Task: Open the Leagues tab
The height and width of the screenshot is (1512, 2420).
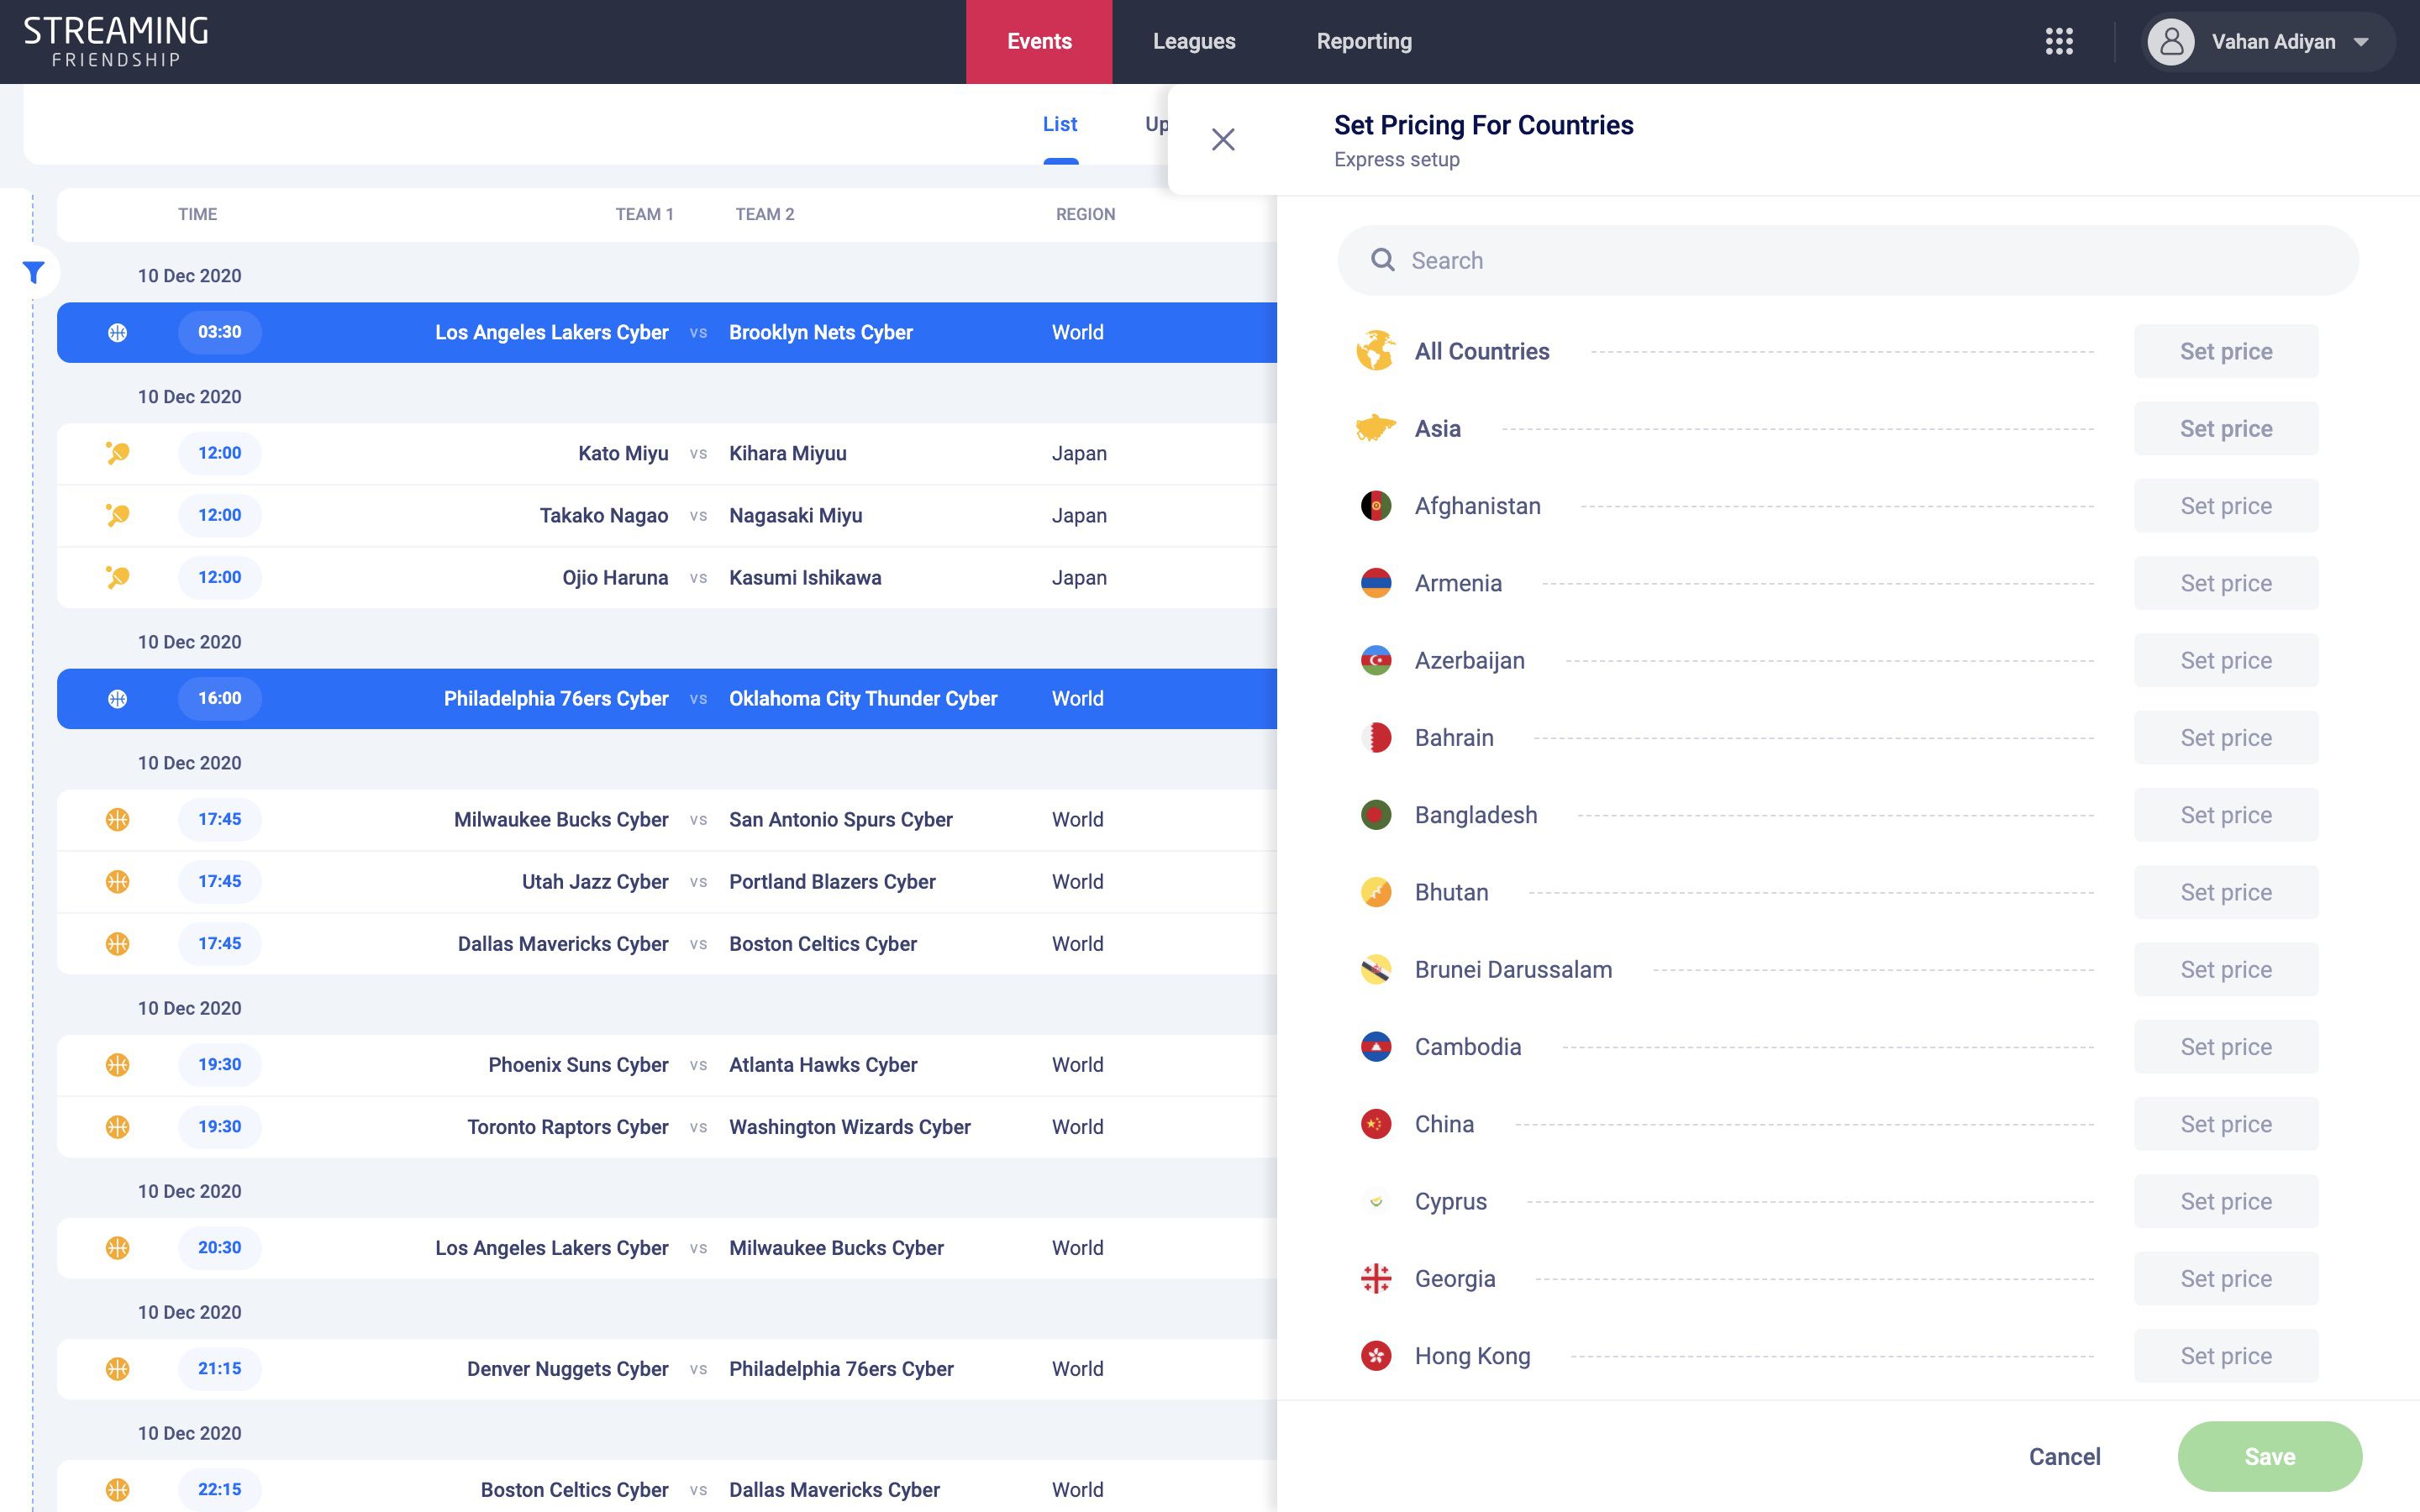Action: point(1194,41)
